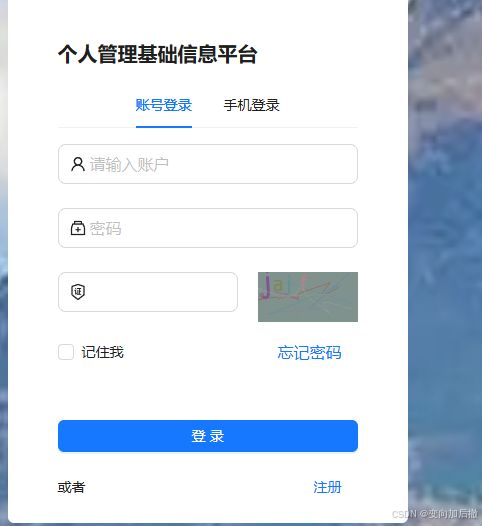
Task: Click the lock icon in password field
Action: pos(78,228)
